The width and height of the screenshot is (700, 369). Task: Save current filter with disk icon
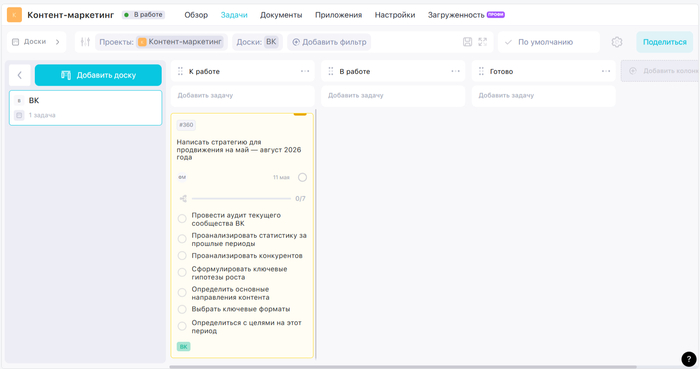467,42
